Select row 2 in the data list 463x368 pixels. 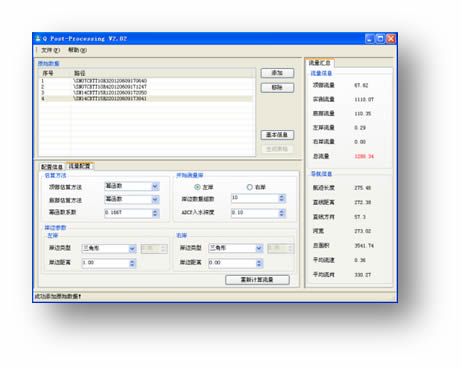click(x=146, y=87)
